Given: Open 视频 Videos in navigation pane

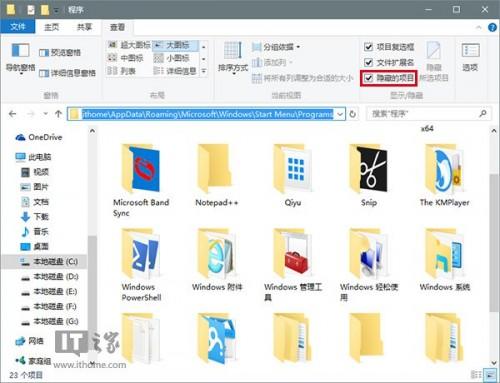Looking at the screenshot, I should tap(35, 172).
